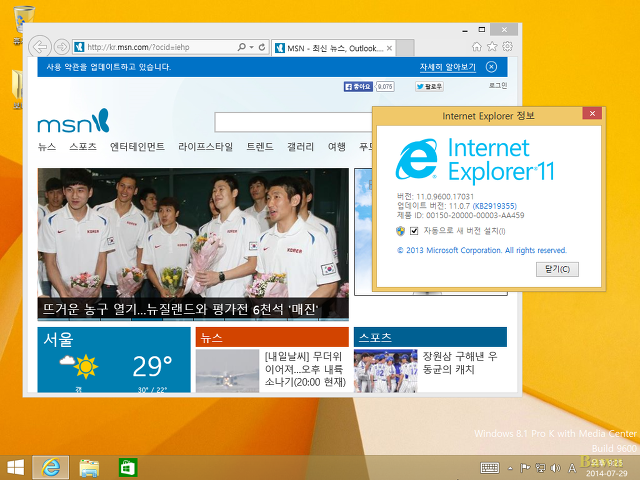
Task: Open the 갤러리 navigation item
Action: pos(301,147)
